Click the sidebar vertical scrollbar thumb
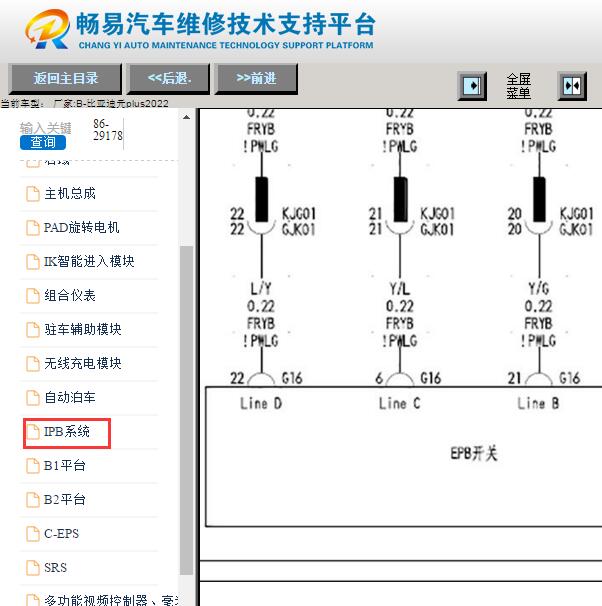This screenshot has width=602, height=606. coord(186,410)
